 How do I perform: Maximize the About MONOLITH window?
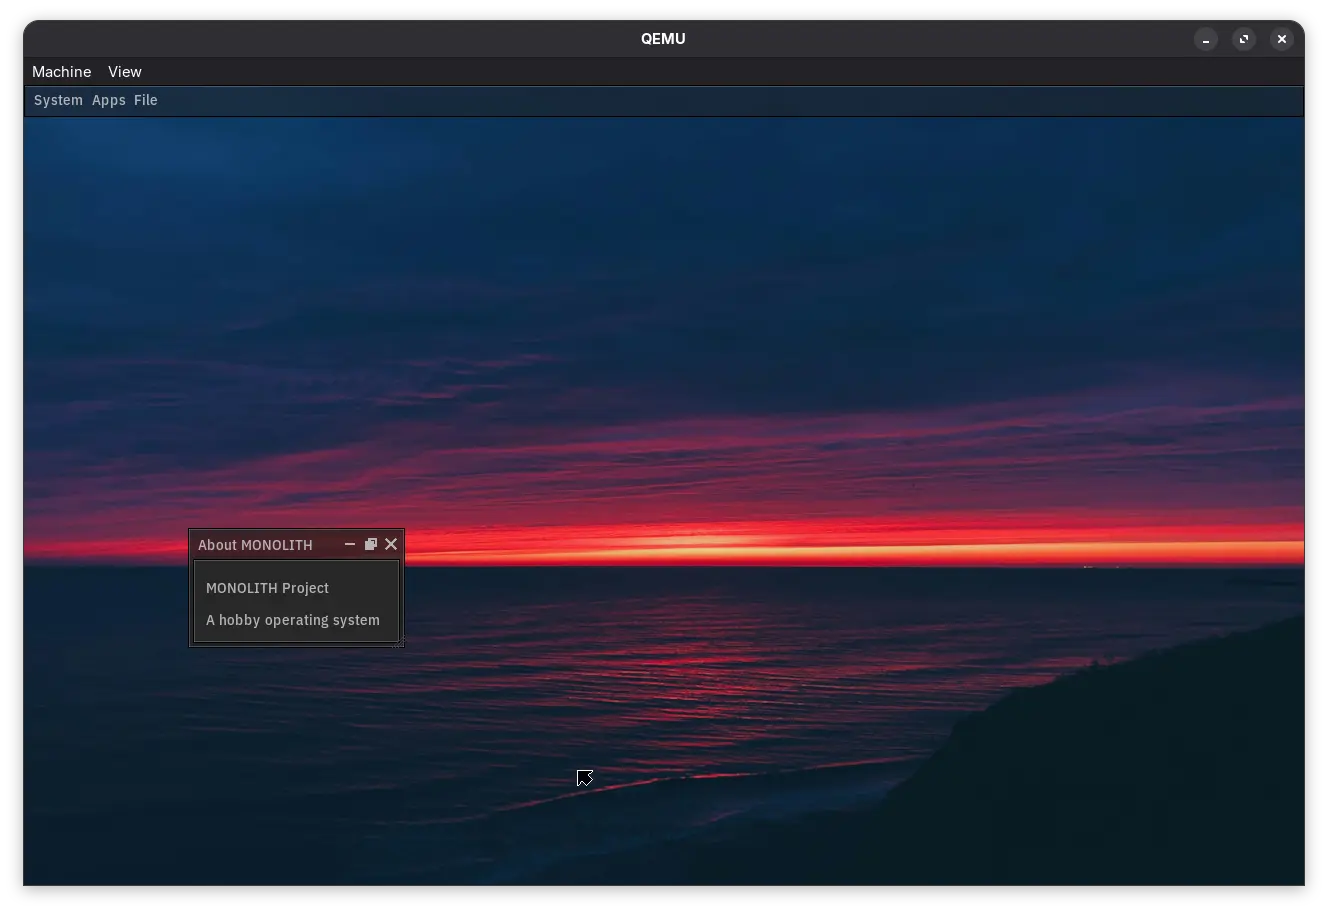point(370,544)
